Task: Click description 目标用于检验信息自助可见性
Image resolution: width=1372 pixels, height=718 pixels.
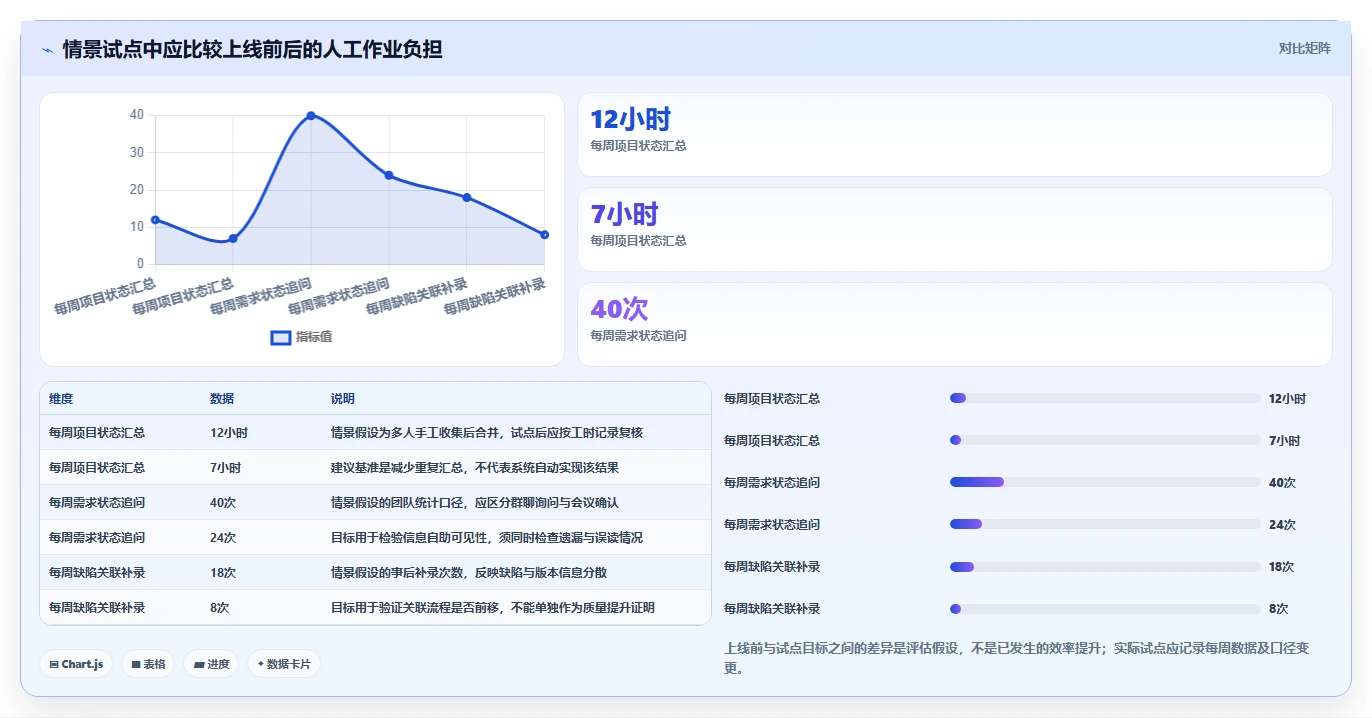Action: (487, 538)
